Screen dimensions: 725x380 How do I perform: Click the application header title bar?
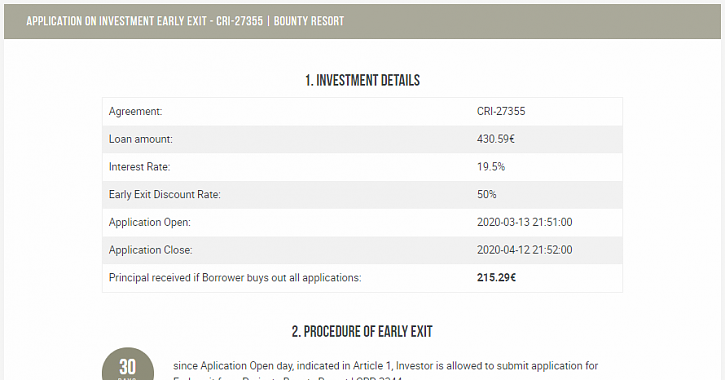coord(362,21)
